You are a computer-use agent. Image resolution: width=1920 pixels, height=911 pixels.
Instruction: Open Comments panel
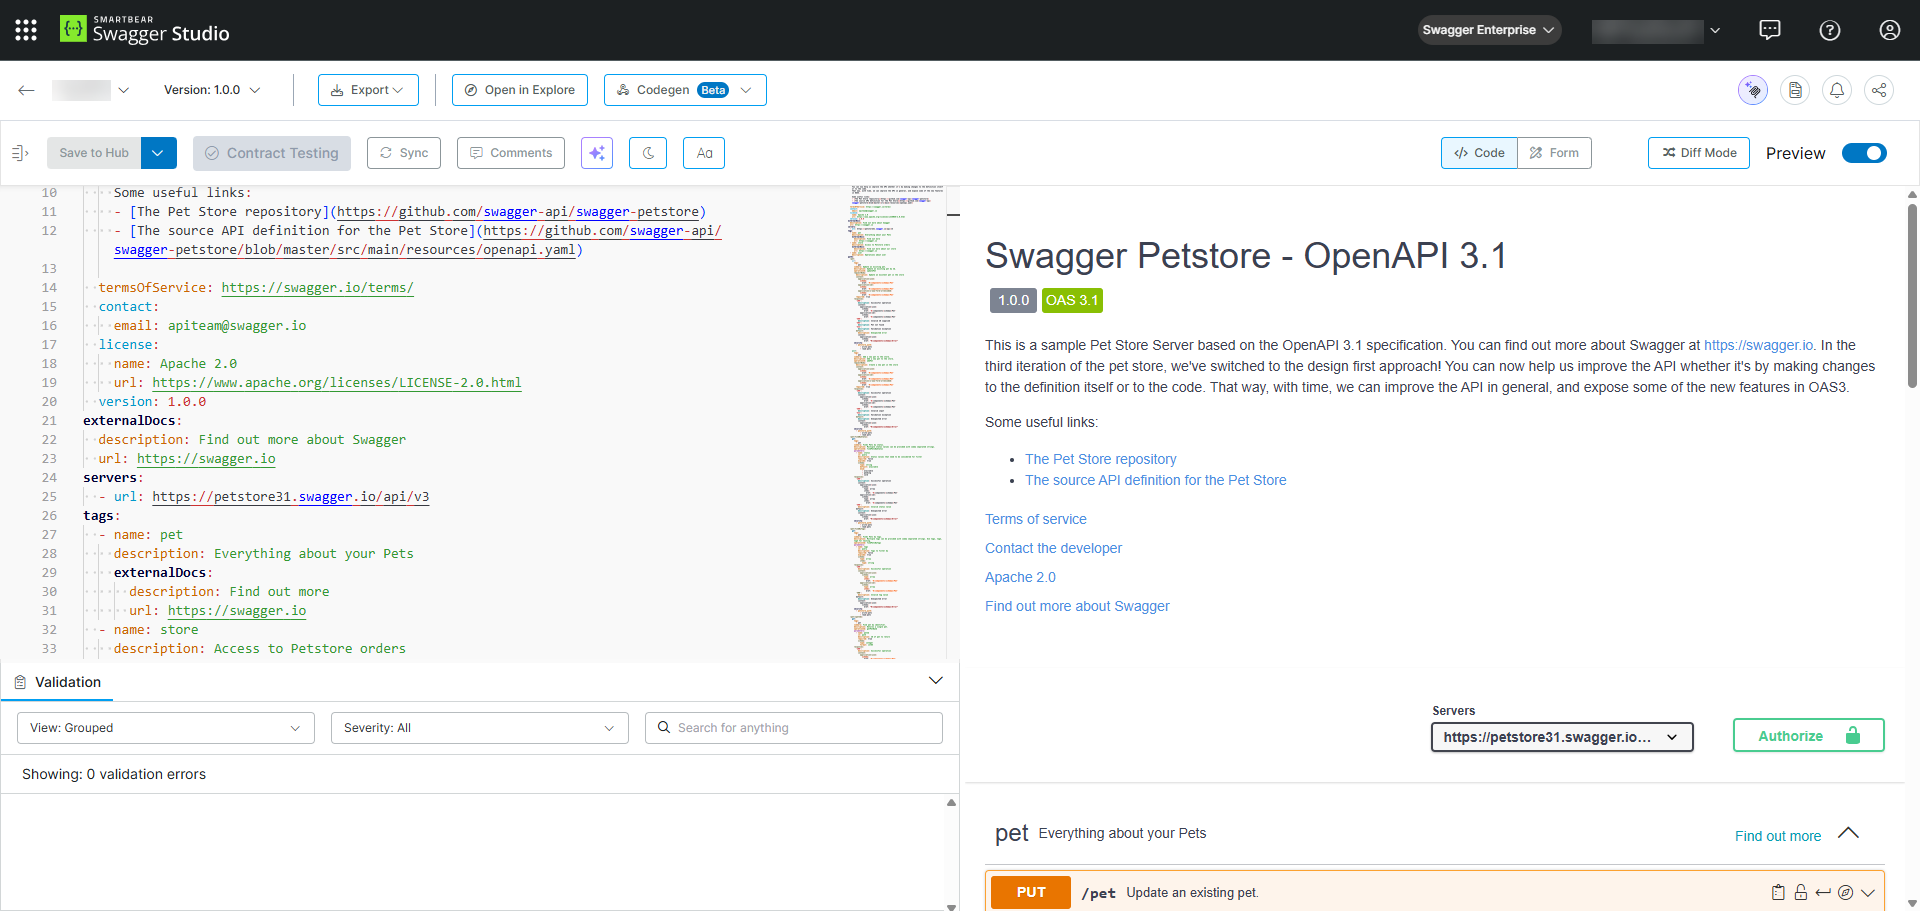[510, 152]
